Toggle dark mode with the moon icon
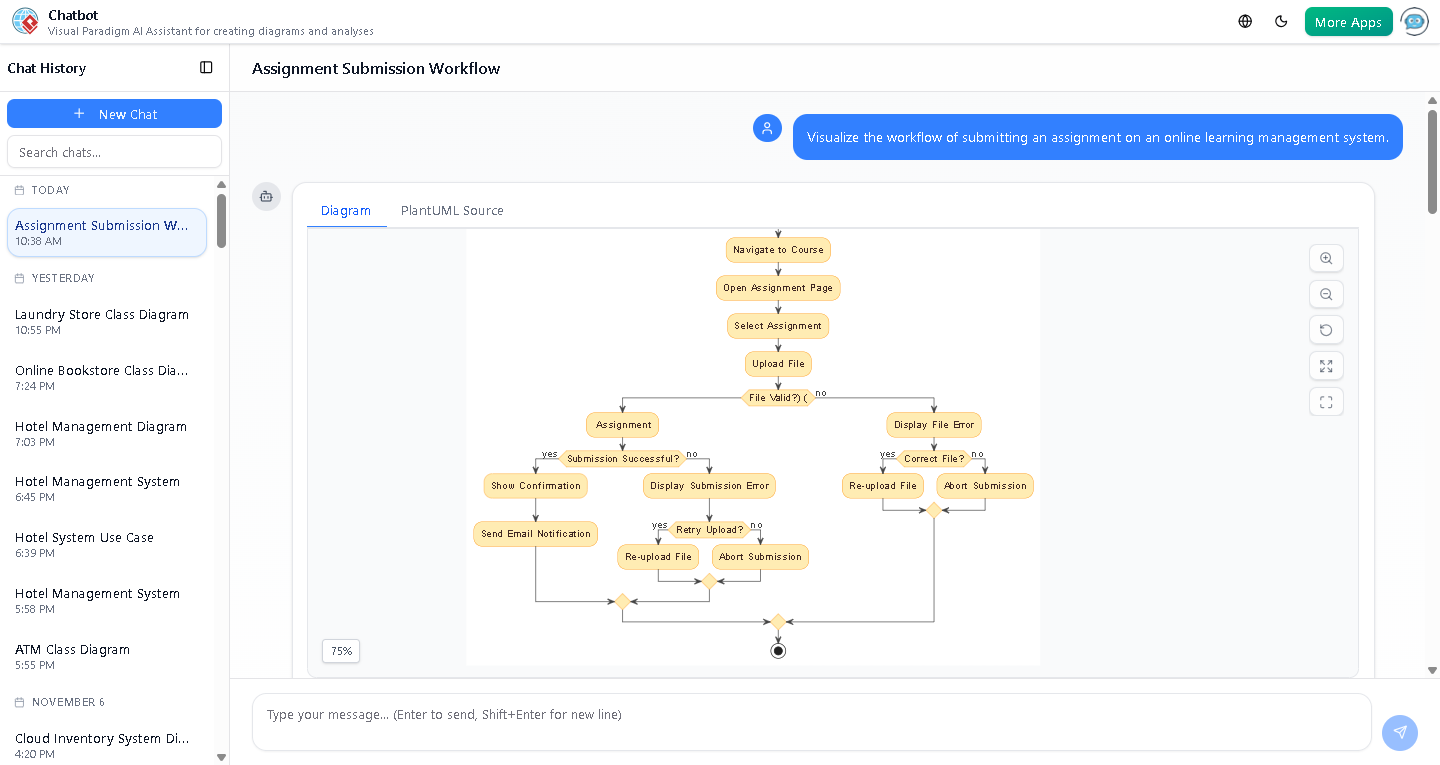 1281,20
